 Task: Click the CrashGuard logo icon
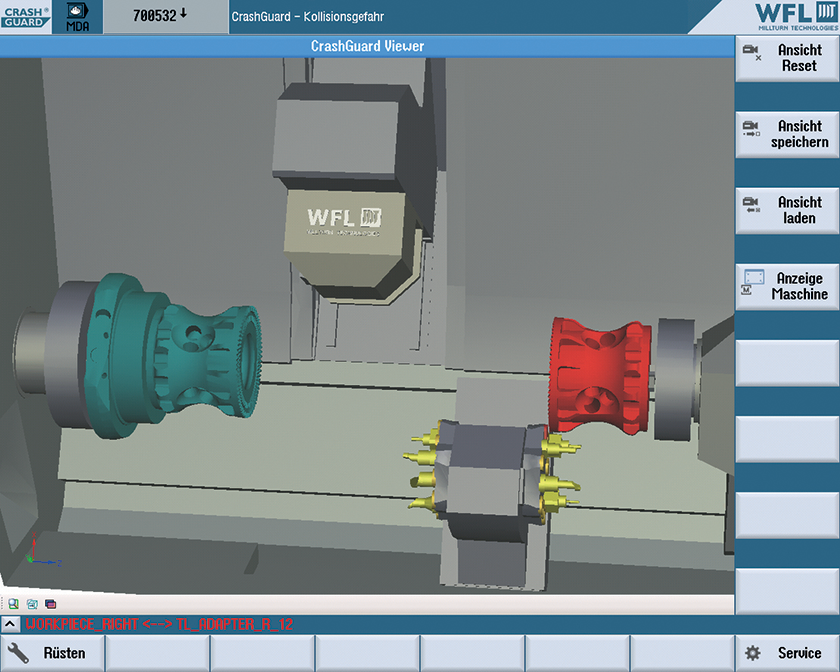tap(24, 16)
